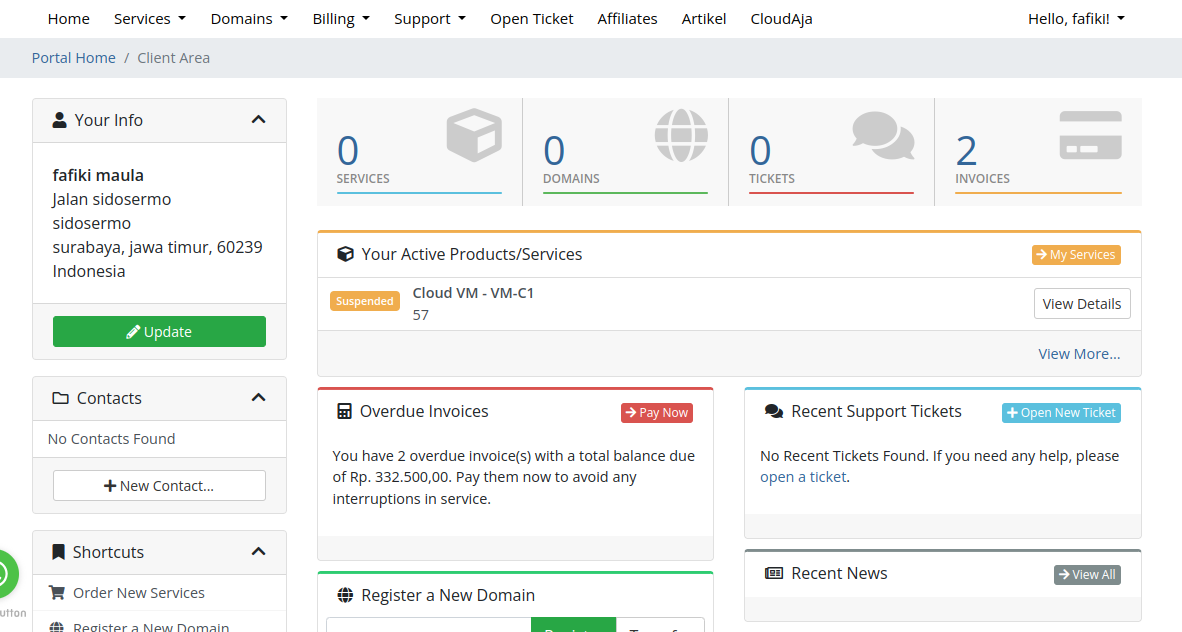Image resolution: width=1182 pixels, height=632 pixels.
Task: Click View Details for Cloud VM - VM-C1
Action: [x=1082, y=304]
